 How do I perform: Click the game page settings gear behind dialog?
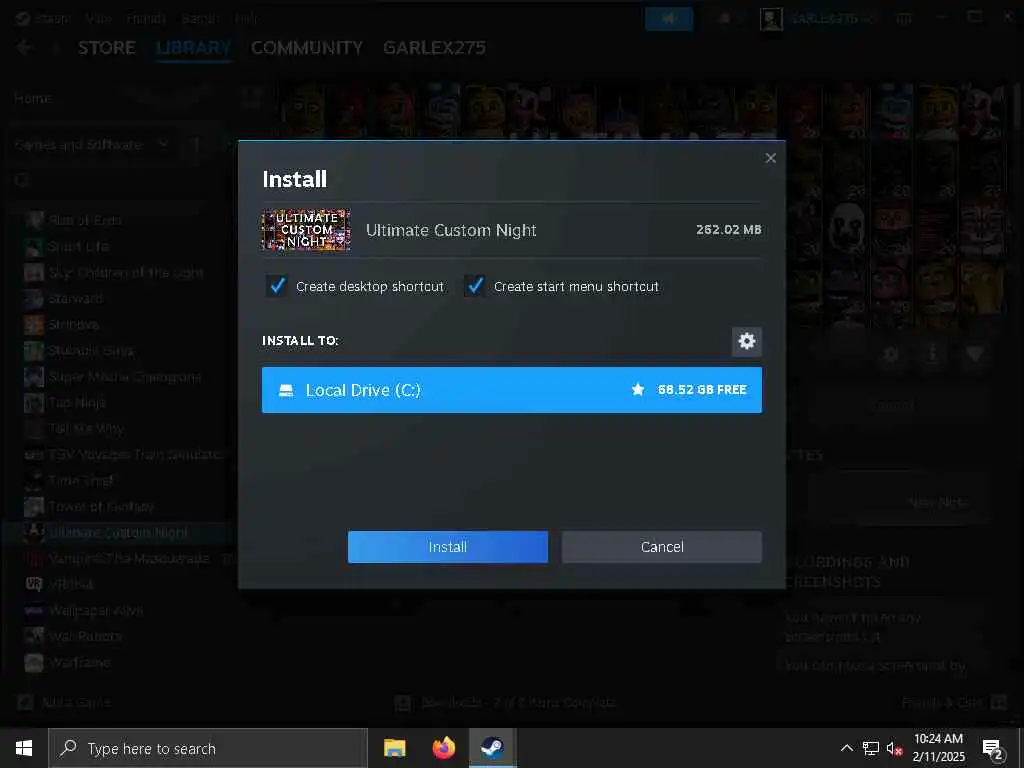click(891, 354)
